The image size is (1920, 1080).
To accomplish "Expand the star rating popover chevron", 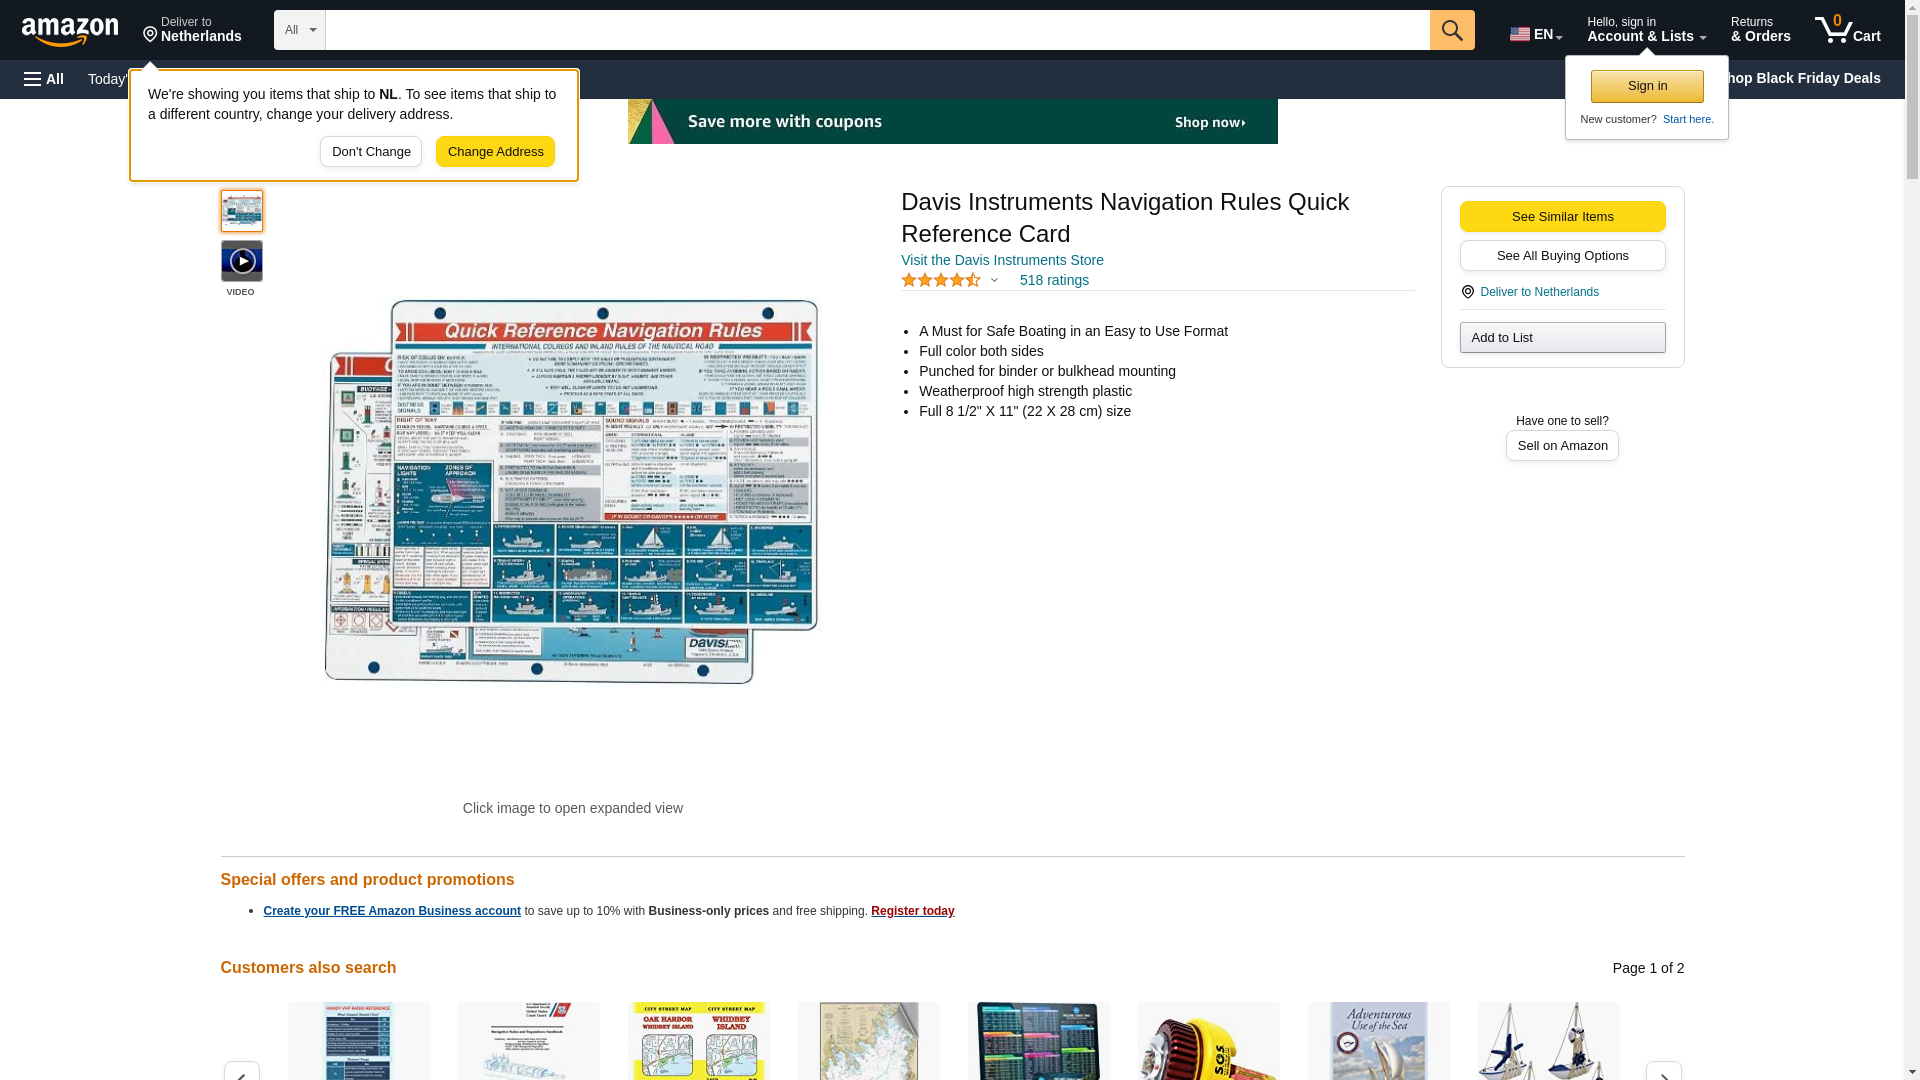I will point(993,281).
